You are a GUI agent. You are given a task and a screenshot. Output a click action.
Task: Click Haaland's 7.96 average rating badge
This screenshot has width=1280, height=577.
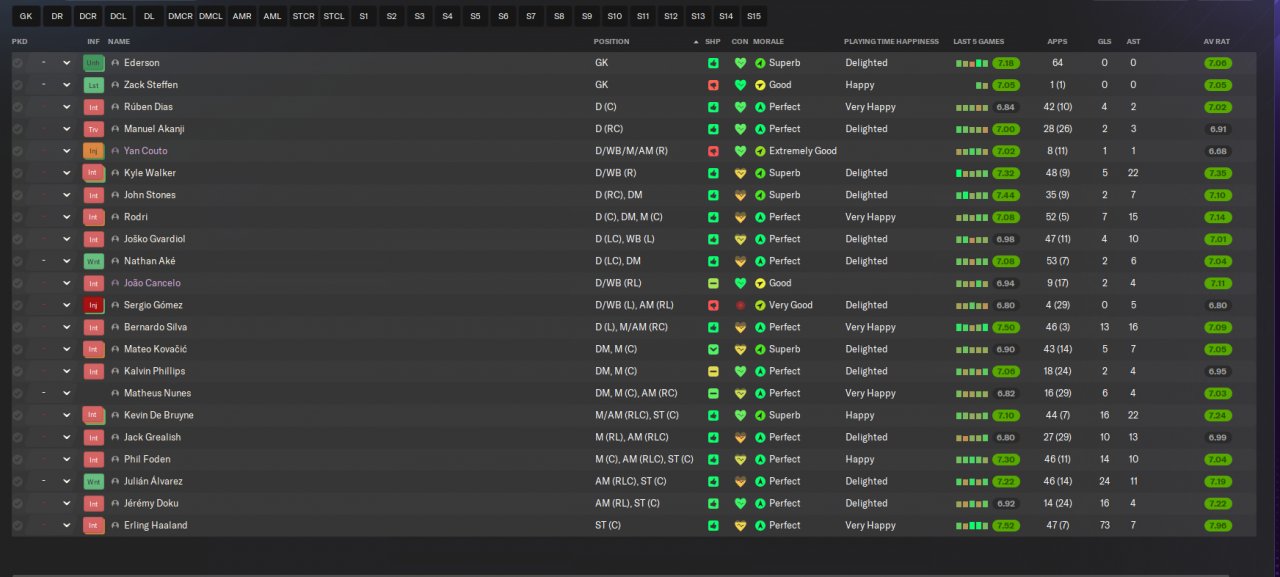(x=1218, y=525)
